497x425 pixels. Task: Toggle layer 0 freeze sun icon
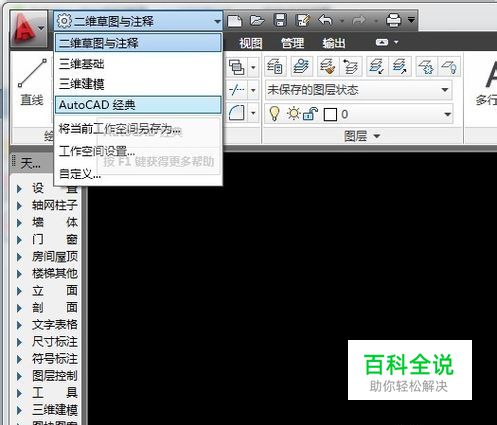coord(293,114)
